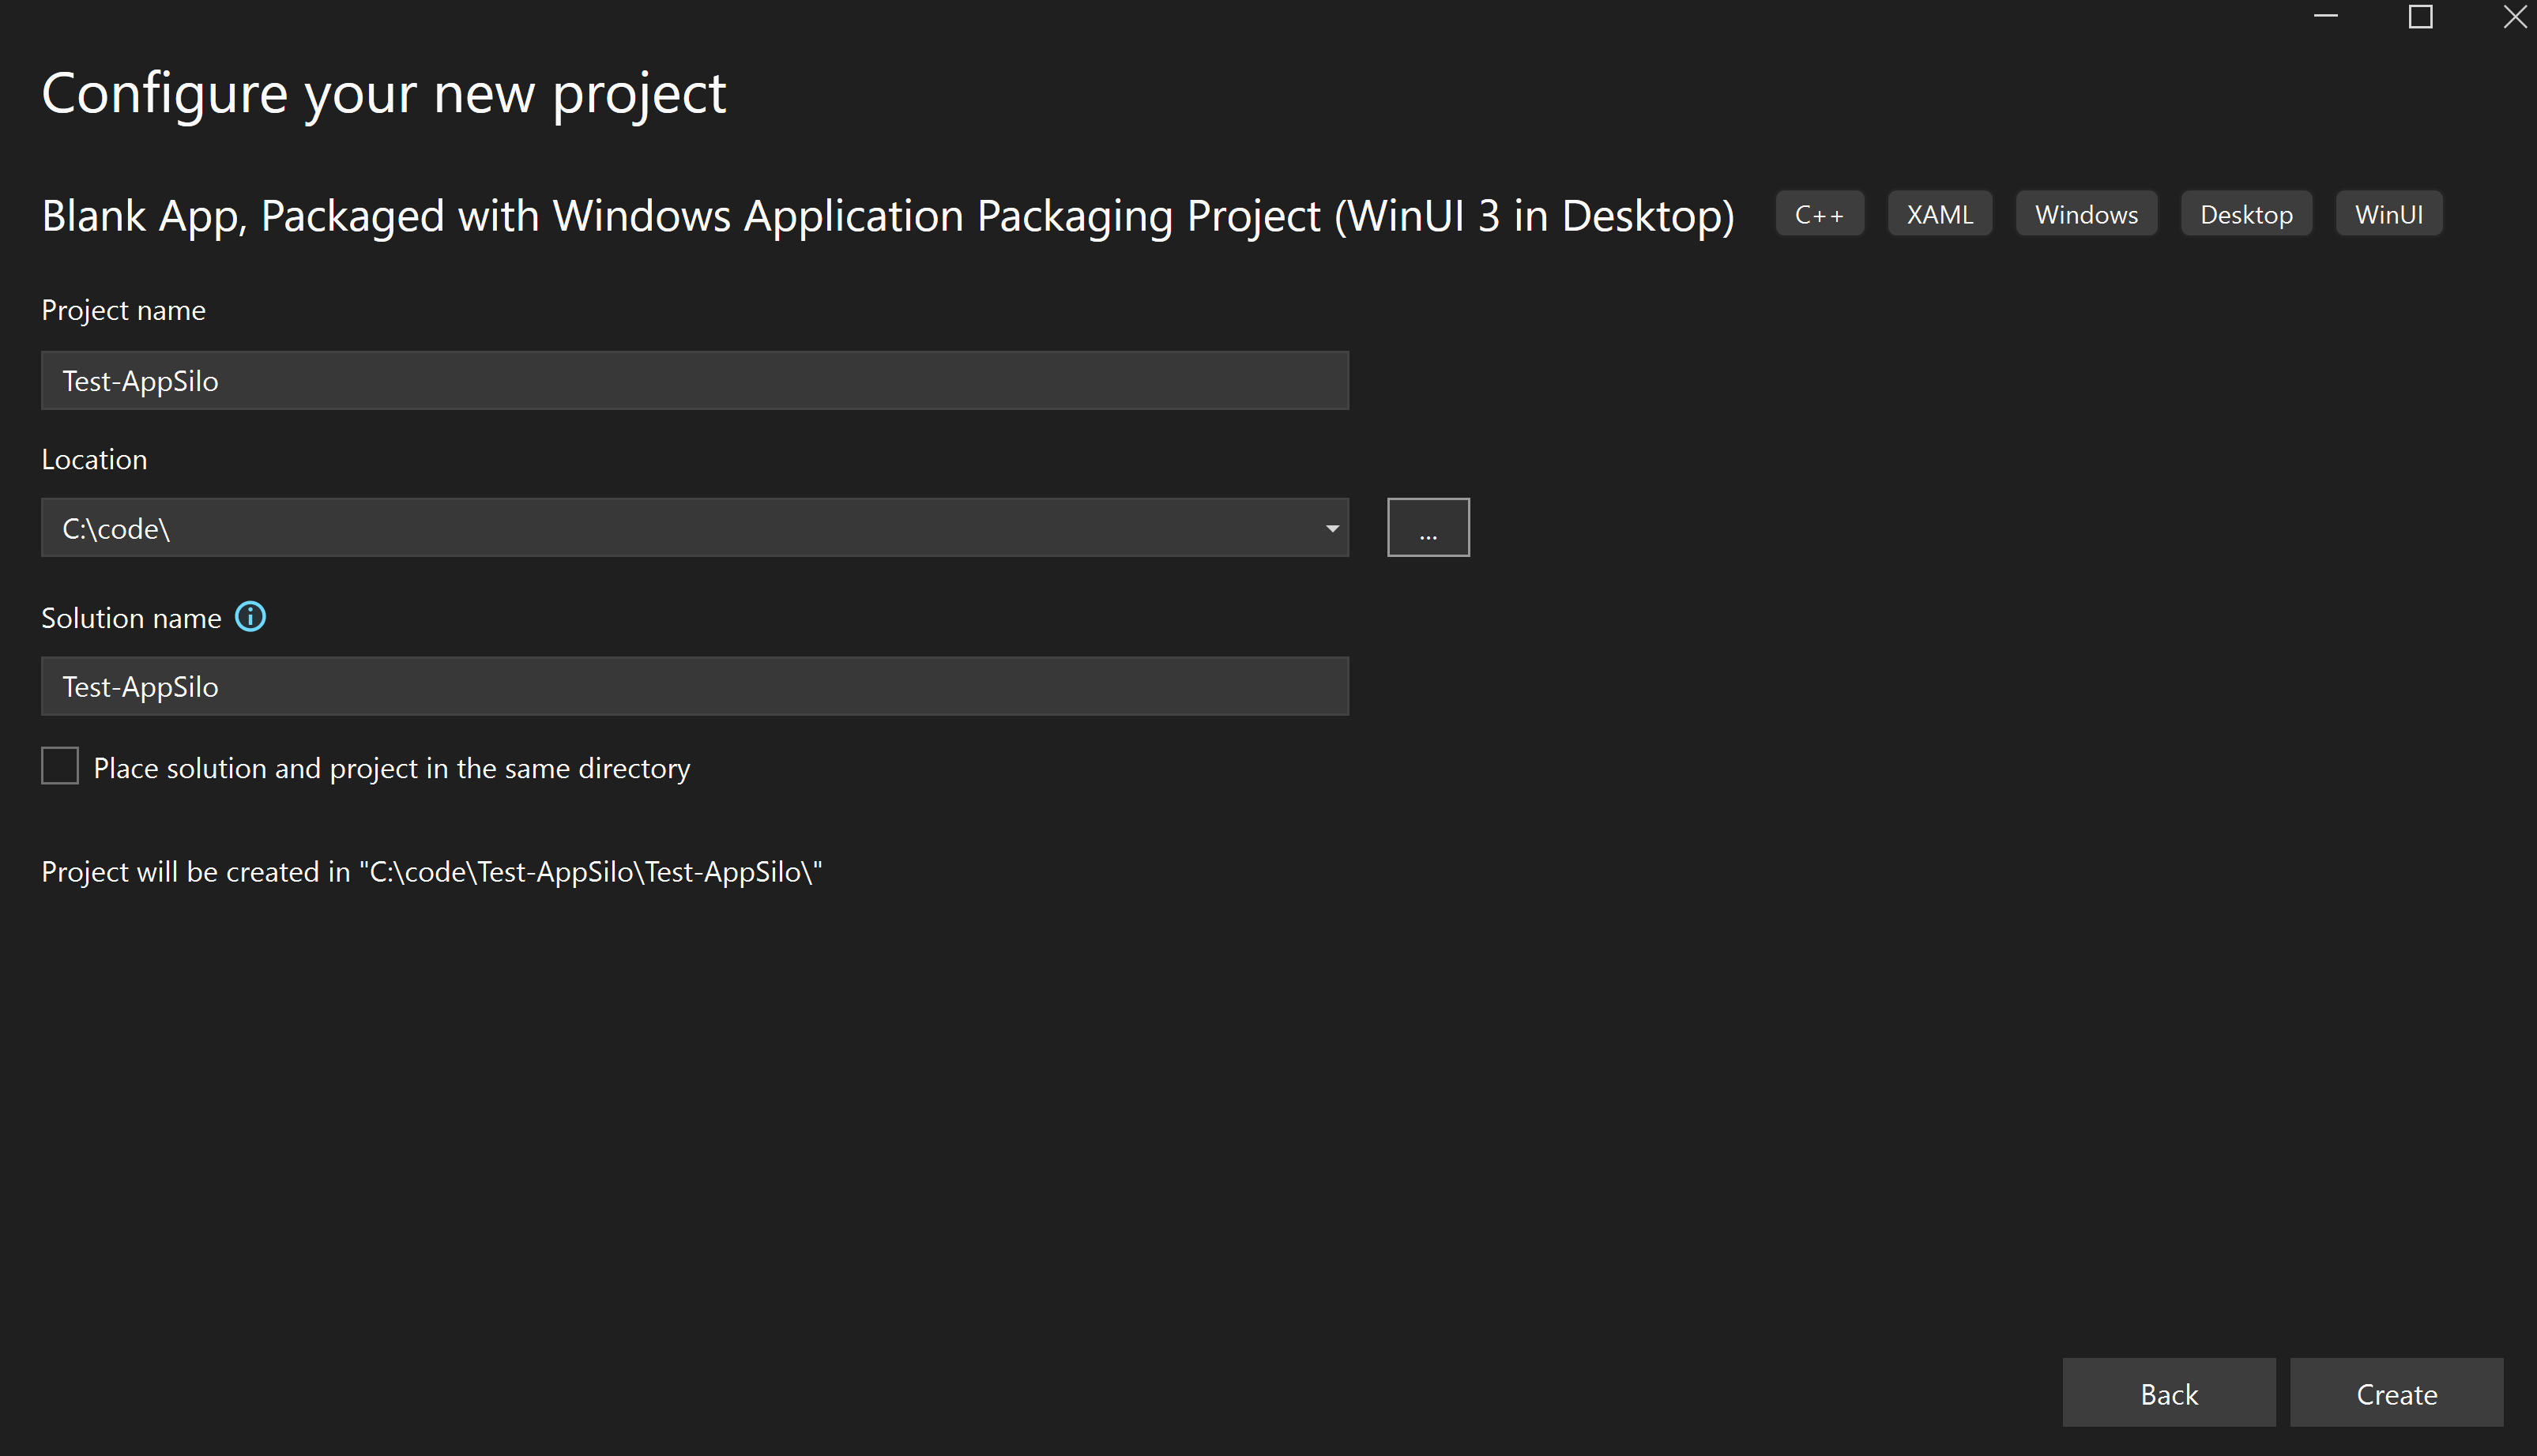Click the browse button for Location
The width and height of the screenshot is (2537, 1456).
[x=1427, y=528]
